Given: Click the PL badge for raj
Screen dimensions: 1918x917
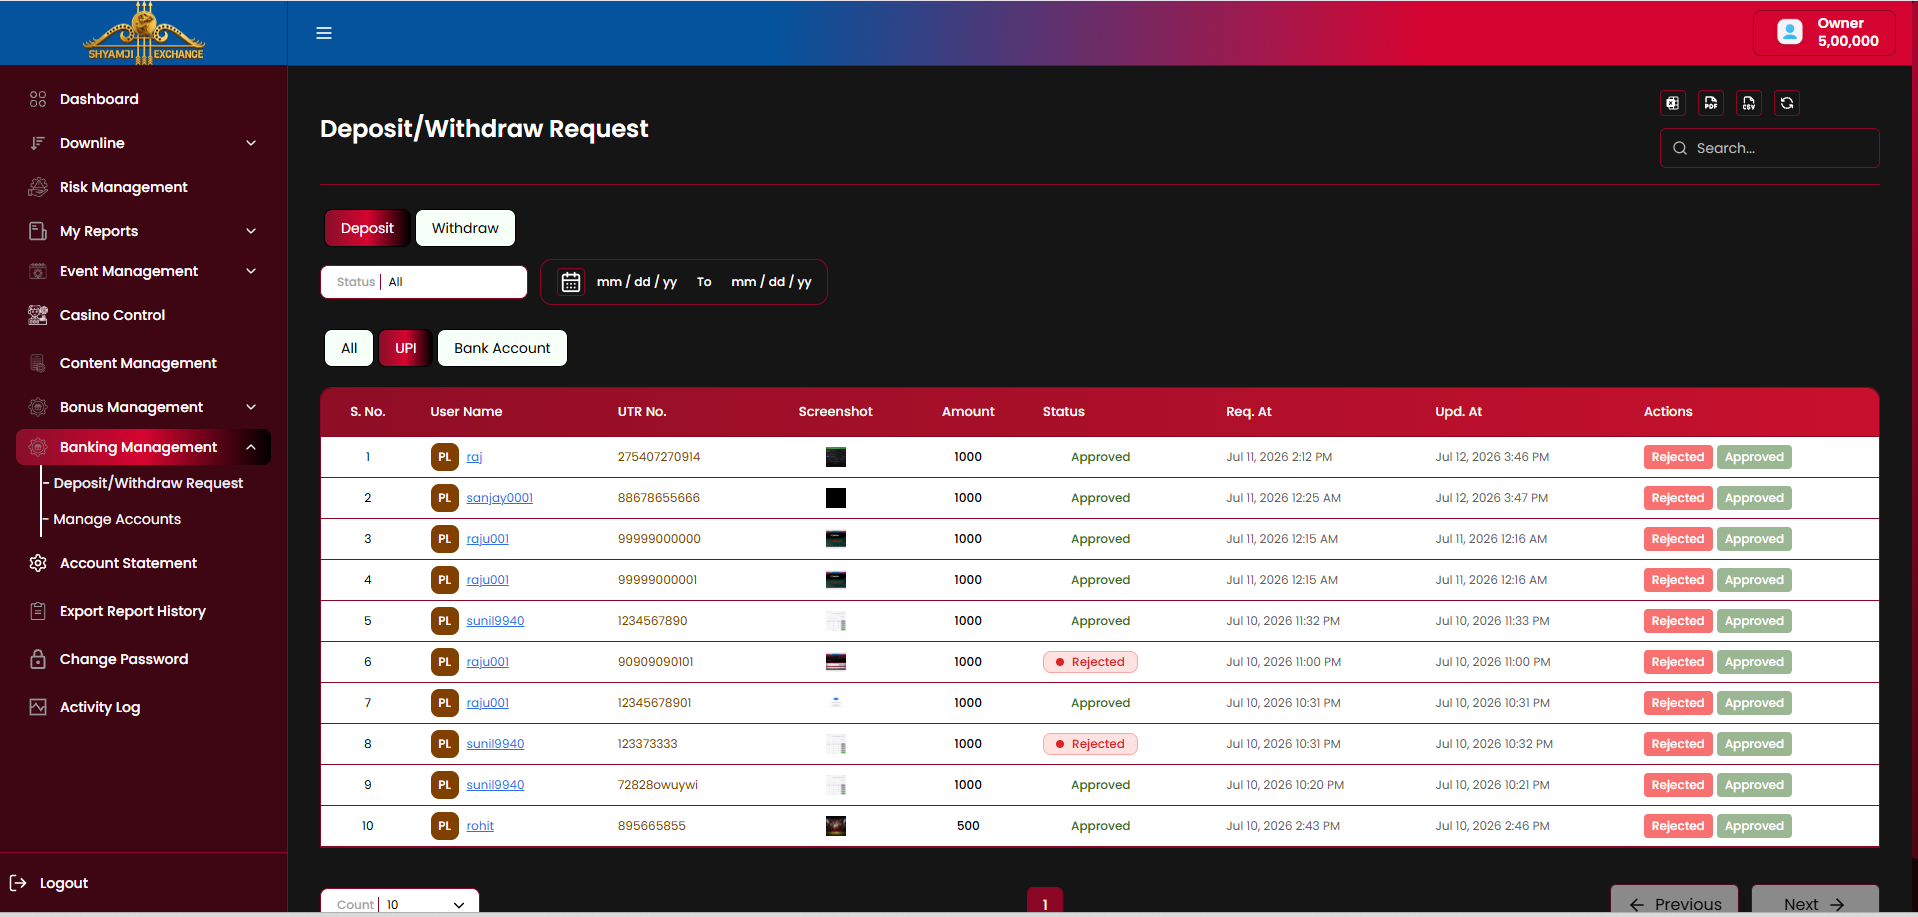Looking at the screenshot, I should [x=445, y=457].
